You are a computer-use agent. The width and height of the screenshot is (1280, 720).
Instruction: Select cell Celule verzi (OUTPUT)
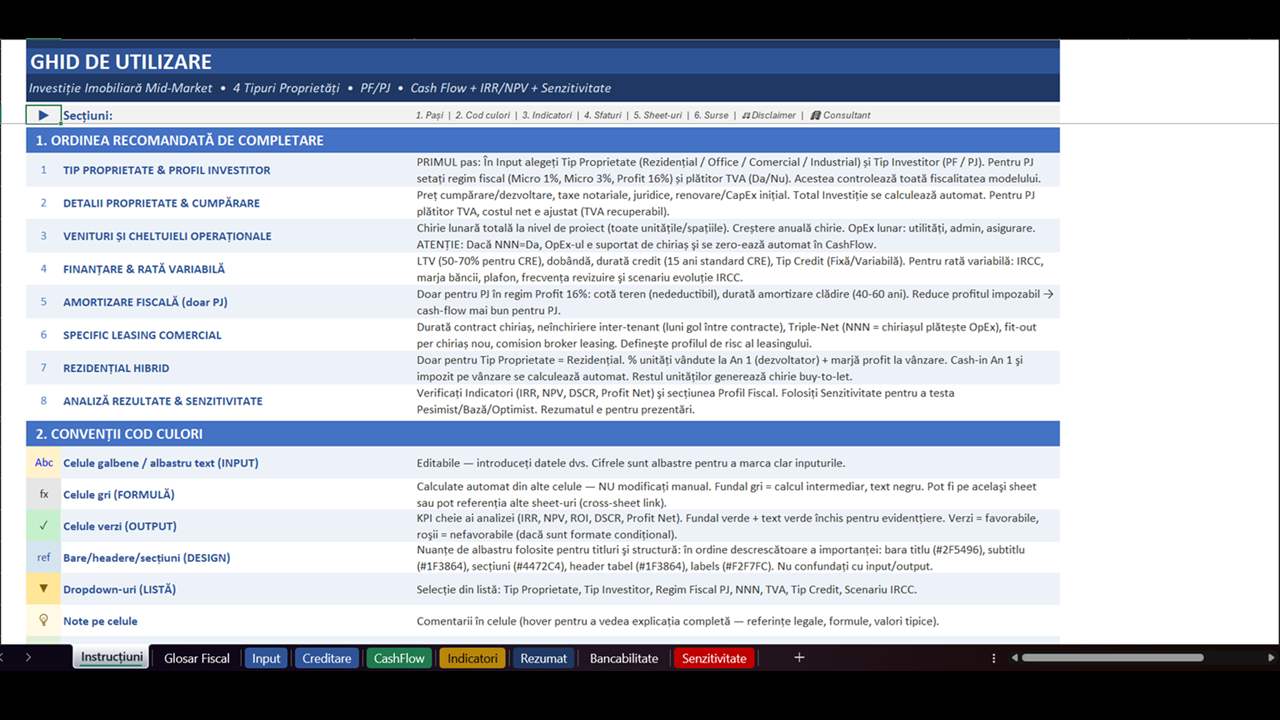[238, 526]
